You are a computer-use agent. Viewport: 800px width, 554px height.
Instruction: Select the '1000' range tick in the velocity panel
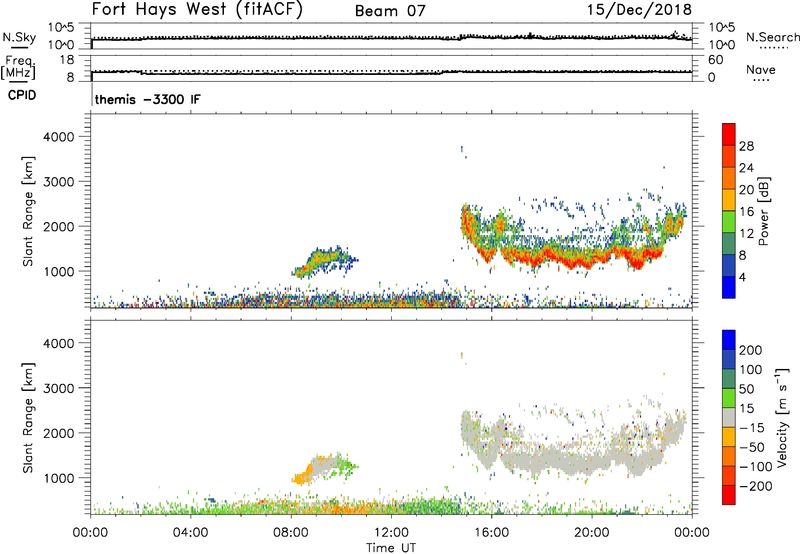pos(59,478)
